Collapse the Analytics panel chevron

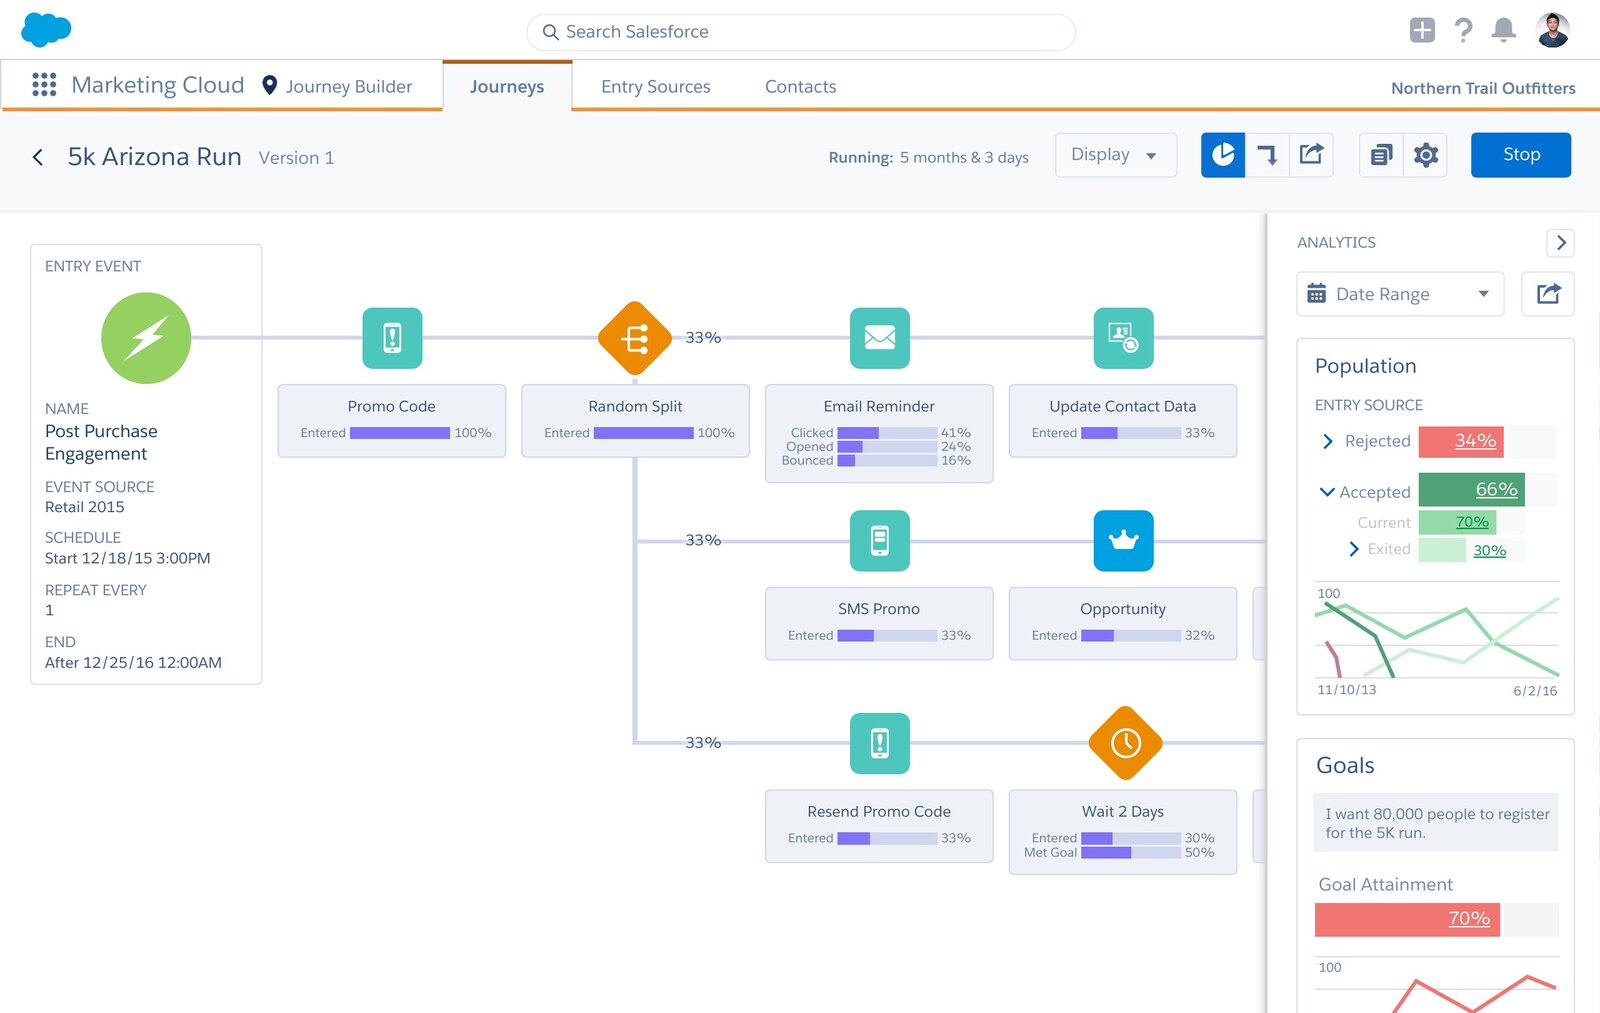(1561, 243)
